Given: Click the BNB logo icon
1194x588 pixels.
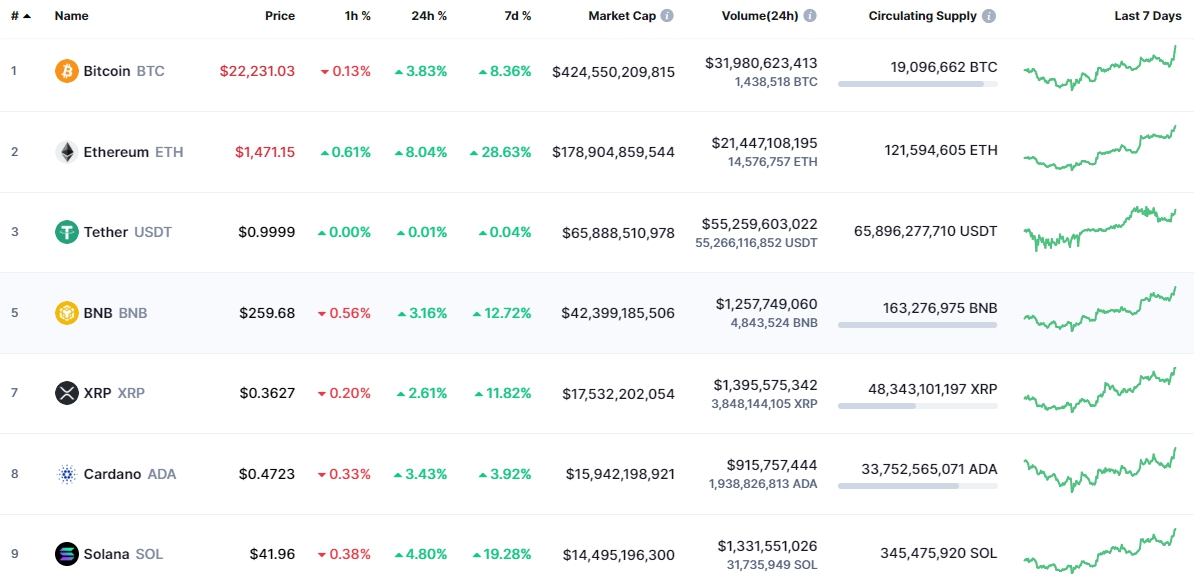Looking at the screenshot, I should (67, 313).
